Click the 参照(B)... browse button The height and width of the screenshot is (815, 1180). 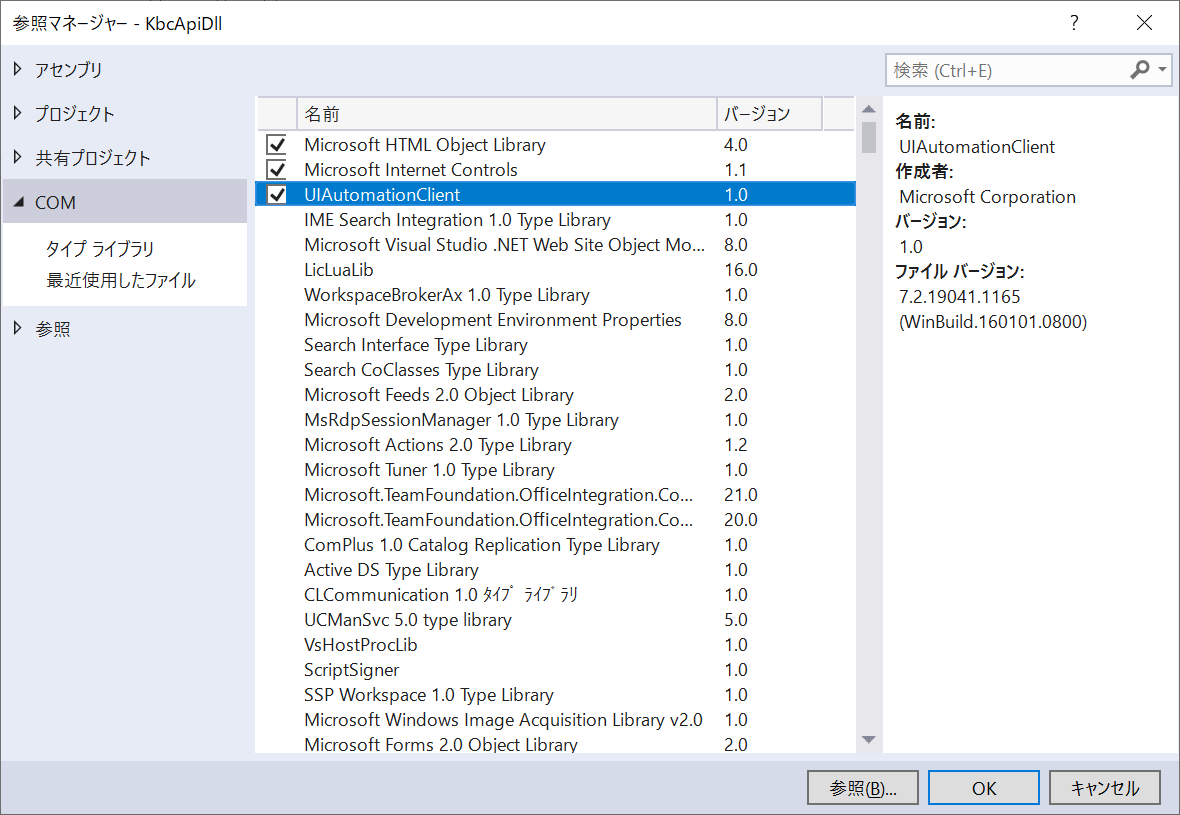pyautogui.click(x=862, y=788)
